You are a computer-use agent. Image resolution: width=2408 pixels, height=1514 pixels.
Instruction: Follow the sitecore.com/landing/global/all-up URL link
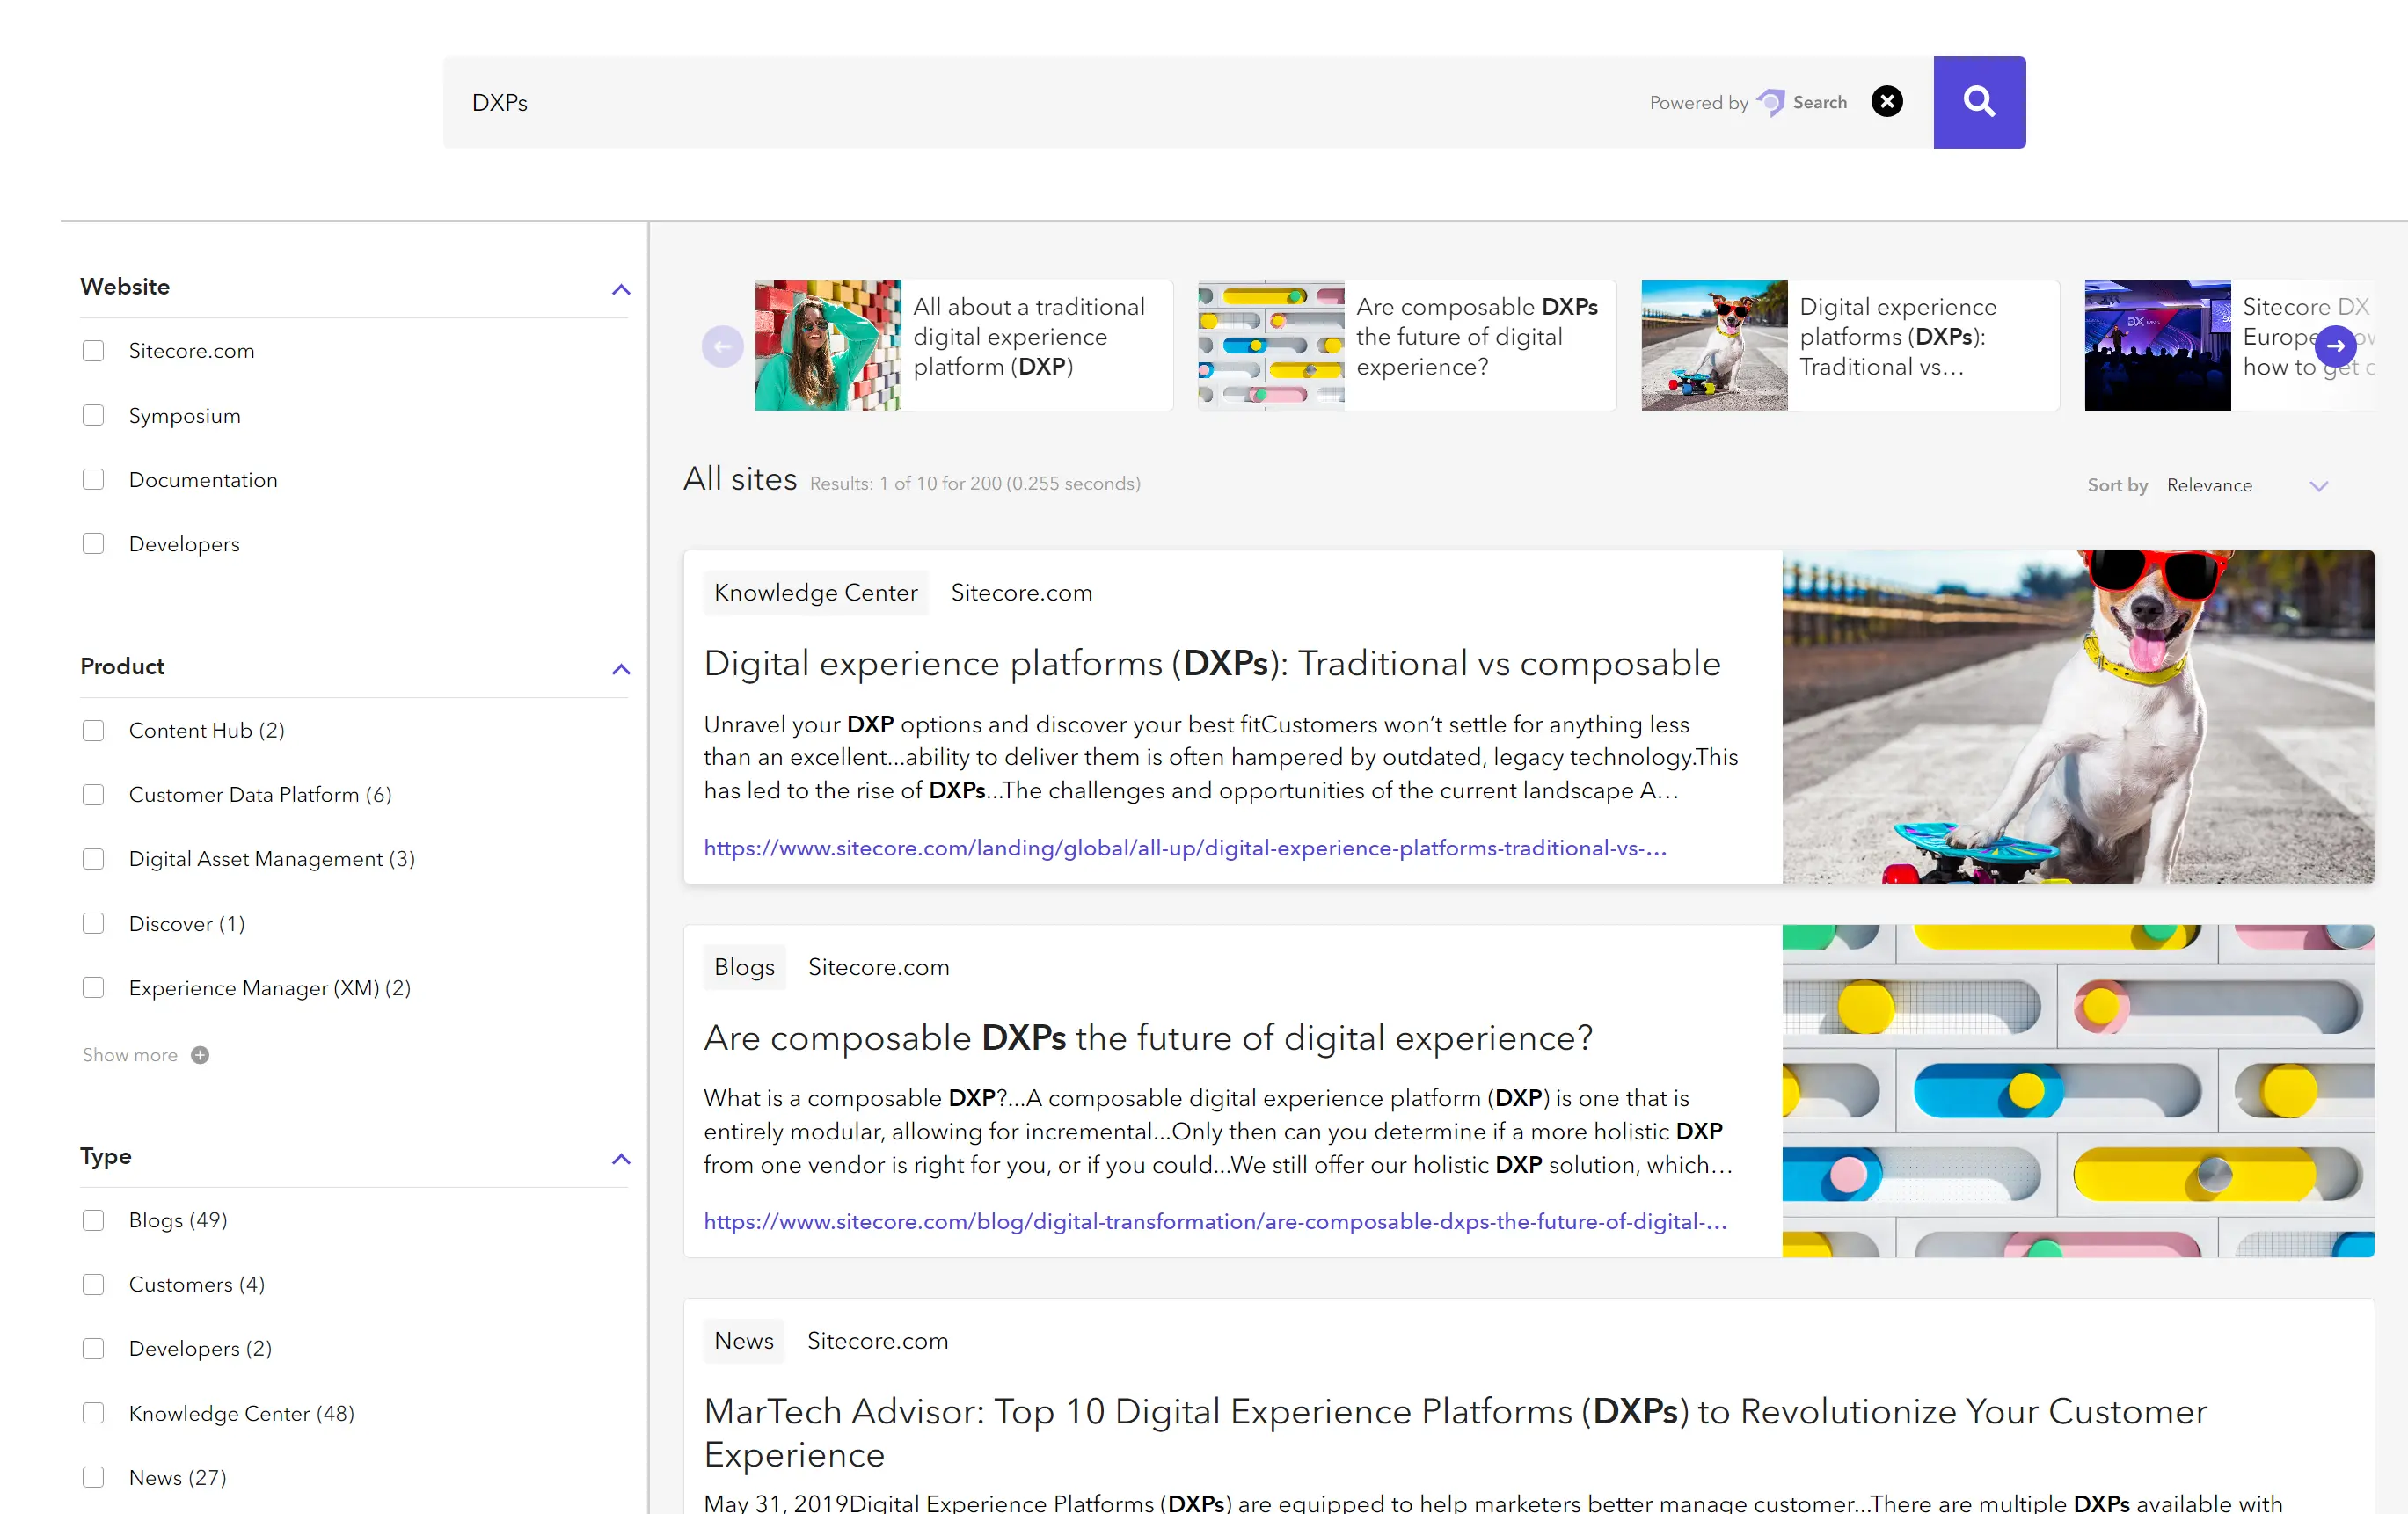(1185, 848)
